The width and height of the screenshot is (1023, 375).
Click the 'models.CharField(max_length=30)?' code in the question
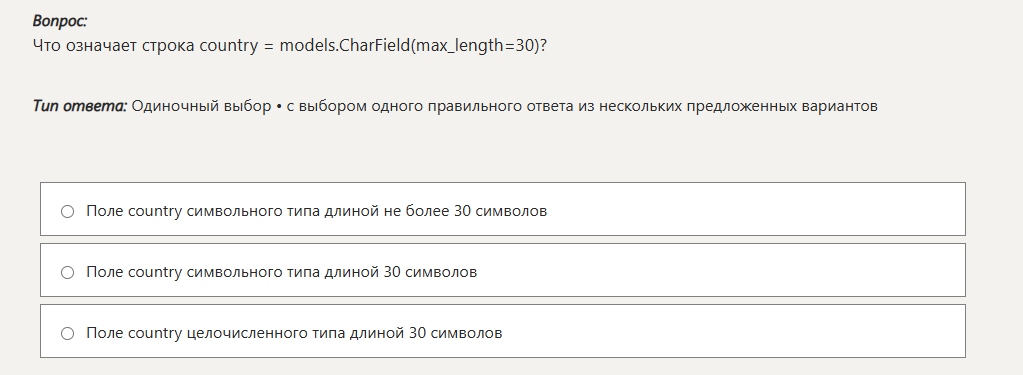[x=413, y=47]
